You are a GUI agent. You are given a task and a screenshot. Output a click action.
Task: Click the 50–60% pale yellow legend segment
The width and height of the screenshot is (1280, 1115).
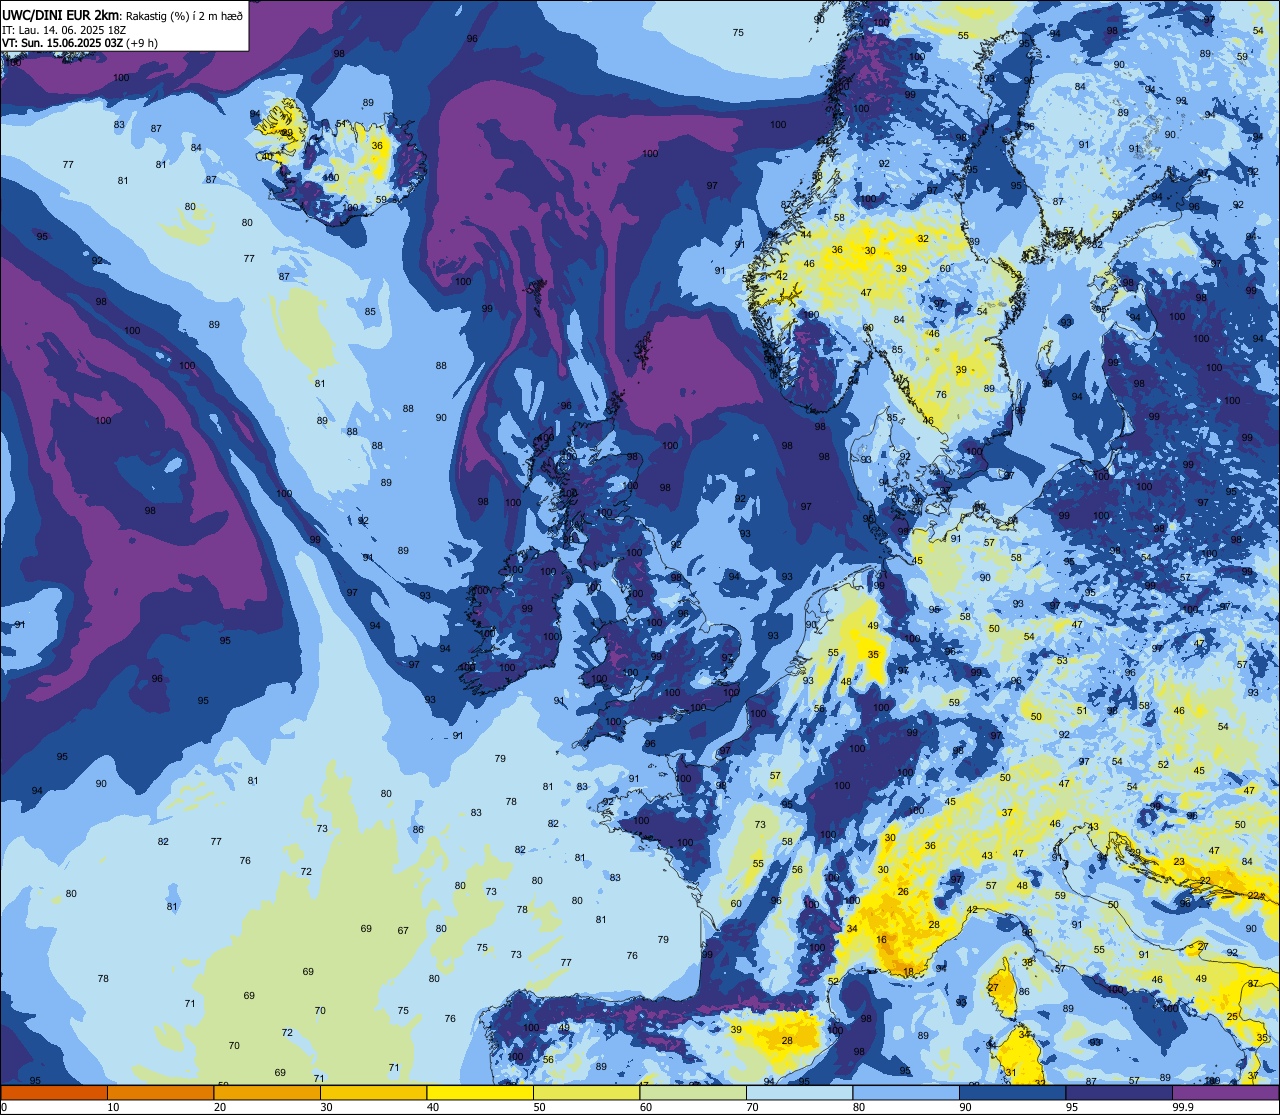coord(586,1092)
